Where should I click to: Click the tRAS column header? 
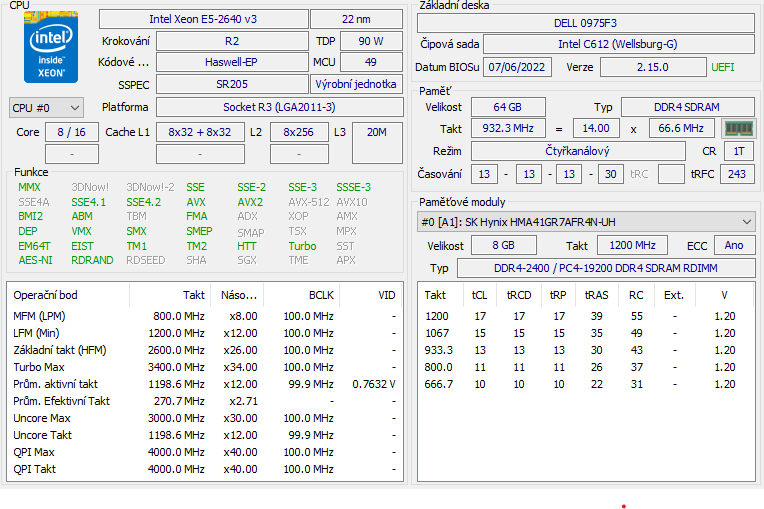coord(597,295)
